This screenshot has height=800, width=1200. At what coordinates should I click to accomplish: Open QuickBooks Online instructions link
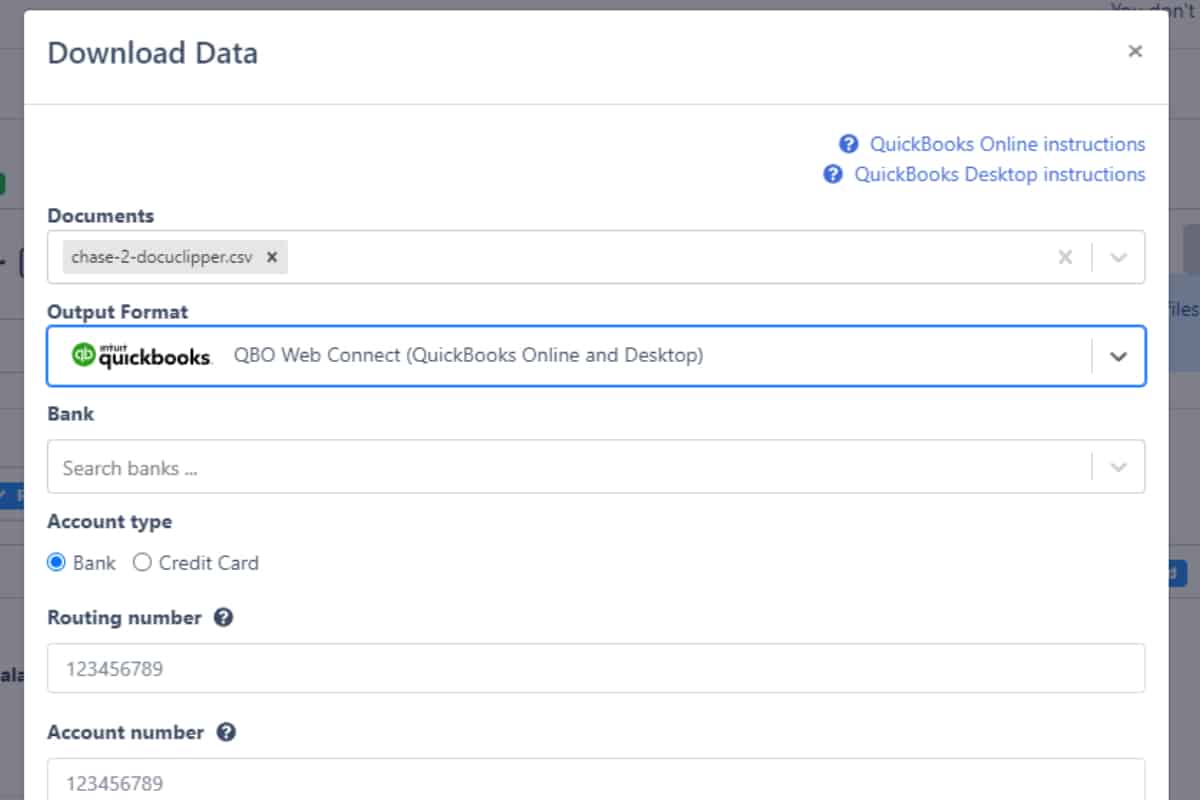(x=1007, y=144)
